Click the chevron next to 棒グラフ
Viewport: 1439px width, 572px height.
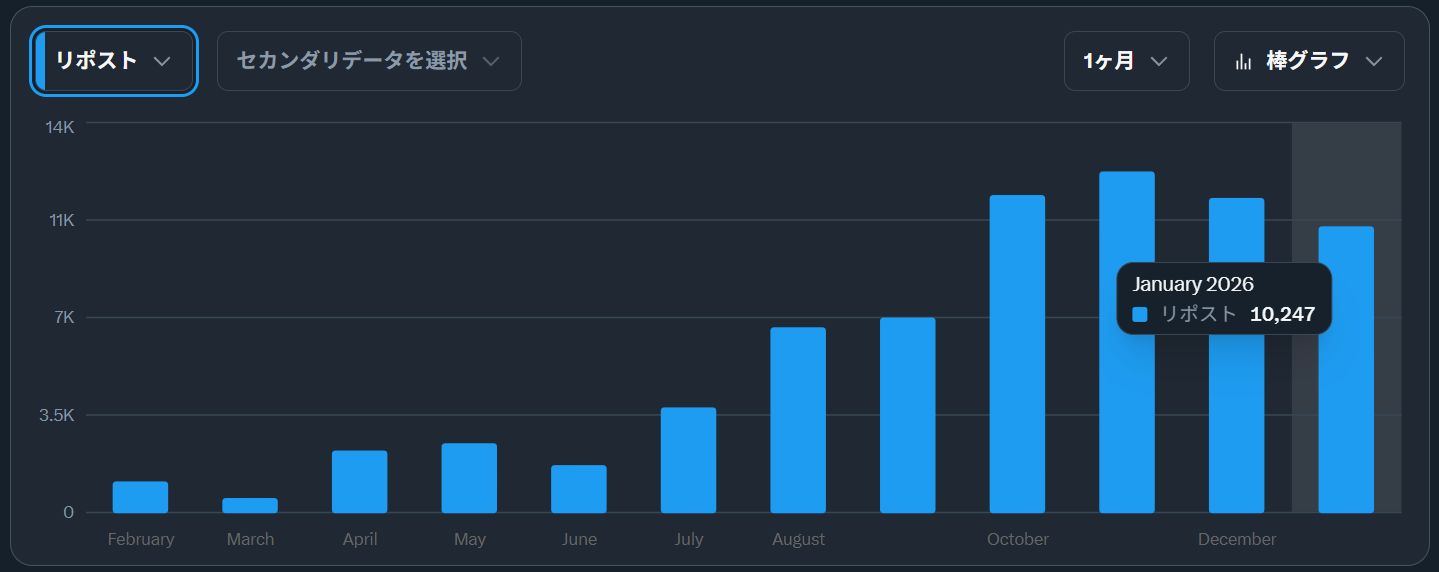tap(1374, 61)
